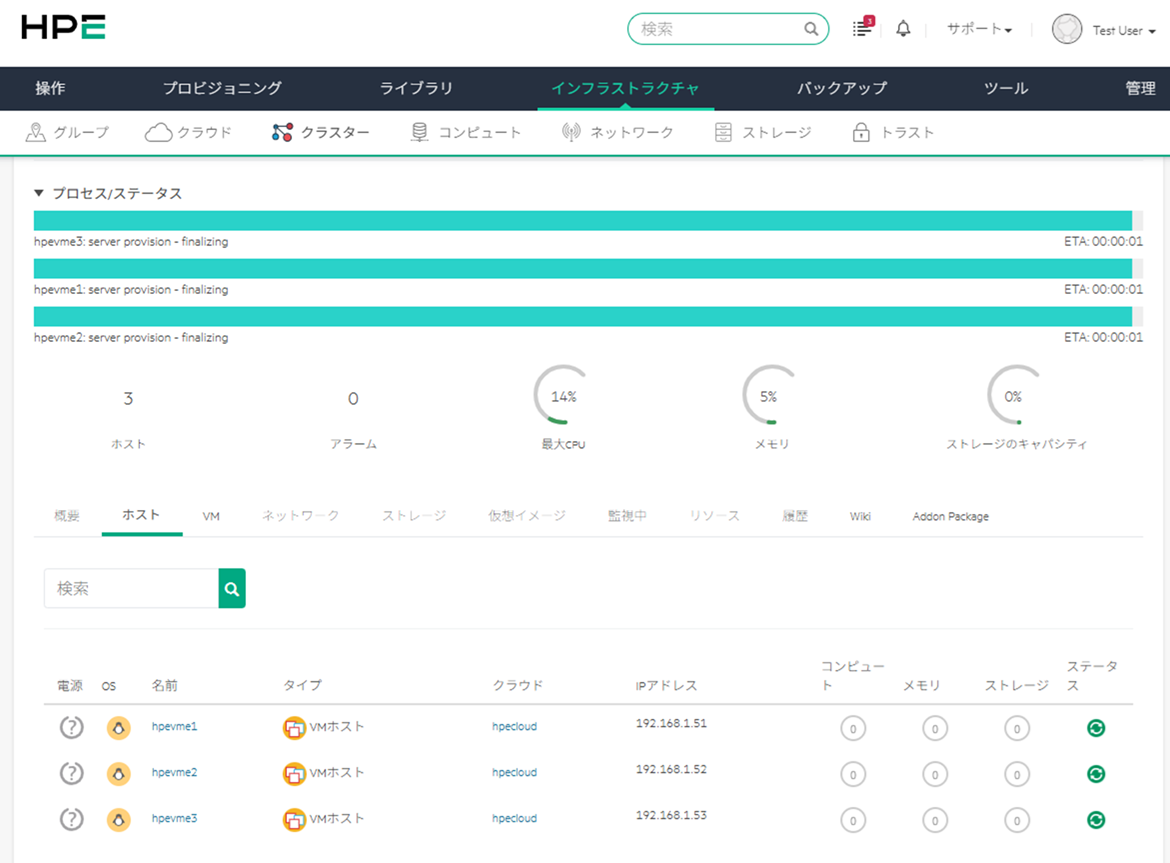Click the hpevme3 provisioning progress bar
The height and width of the screenshot is (863, 1170).
pos(583,221)
